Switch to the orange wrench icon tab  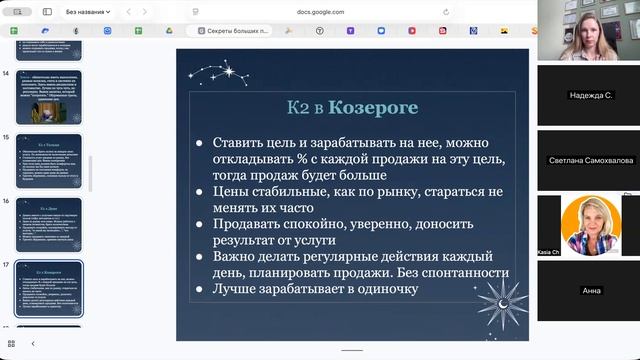click(x=289, y=31)
